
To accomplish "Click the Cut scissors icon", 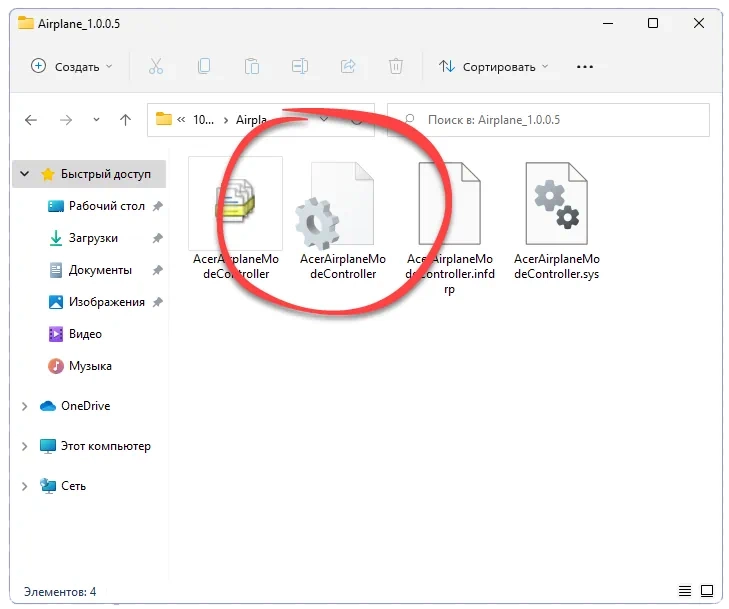I will (x=156, y=66).
